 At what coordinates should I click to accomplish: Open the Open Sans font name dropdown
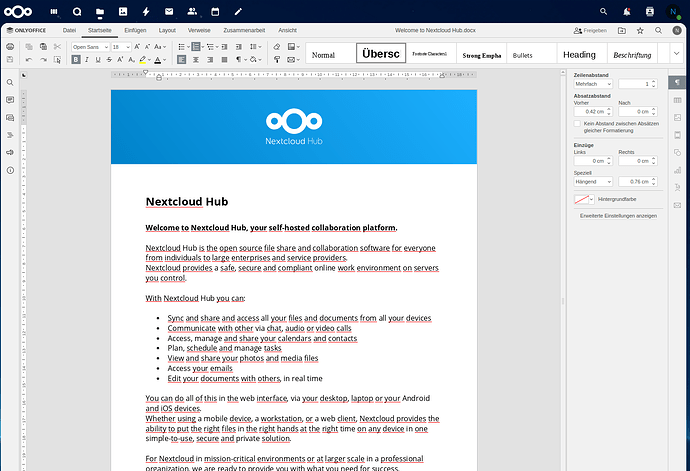click(x=106, y=47)
